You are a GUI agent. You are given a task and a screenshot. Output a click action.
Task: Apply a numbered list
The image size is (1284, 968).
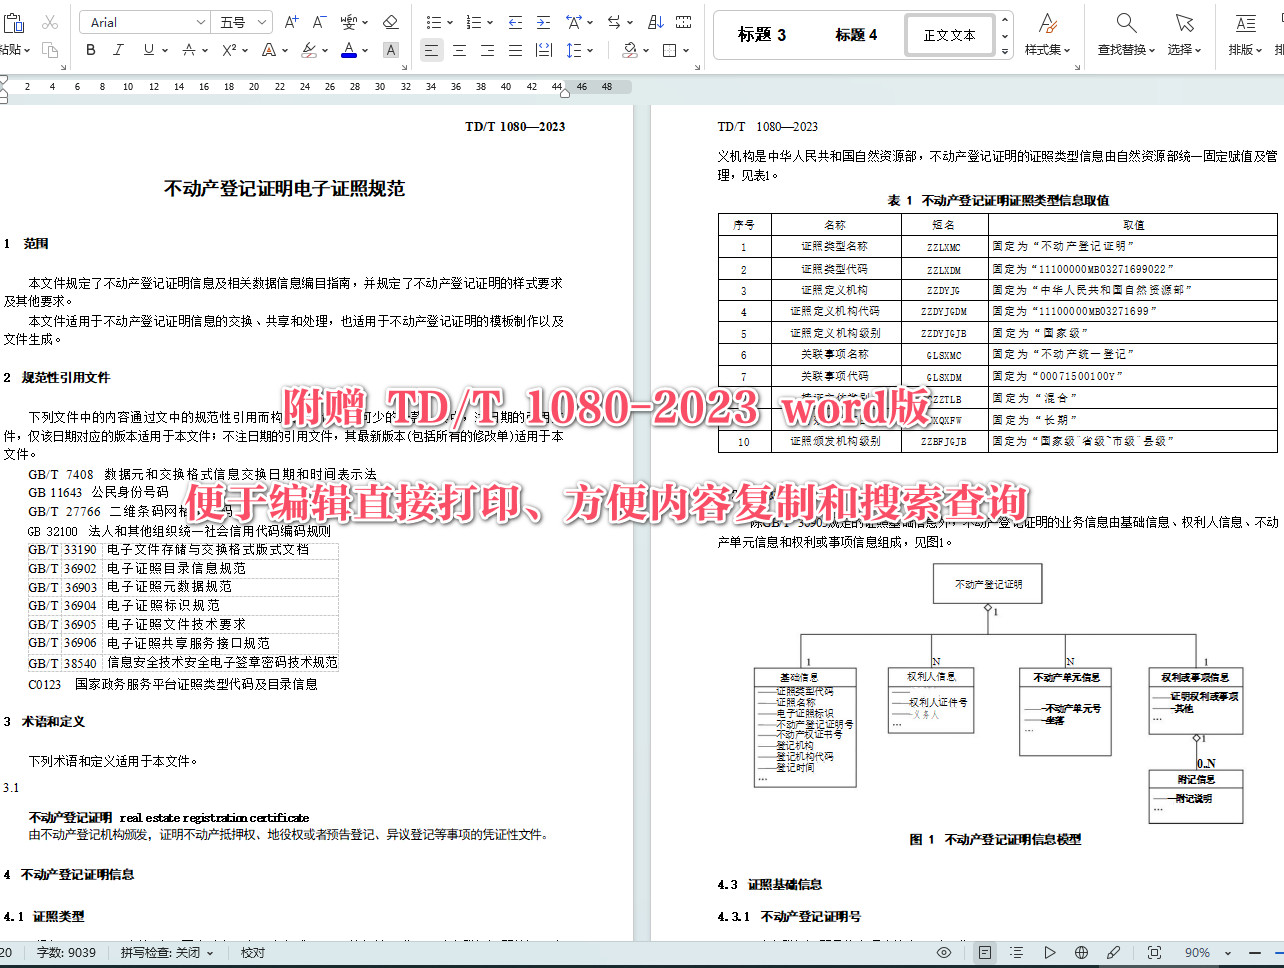click(x=473, y=21)
